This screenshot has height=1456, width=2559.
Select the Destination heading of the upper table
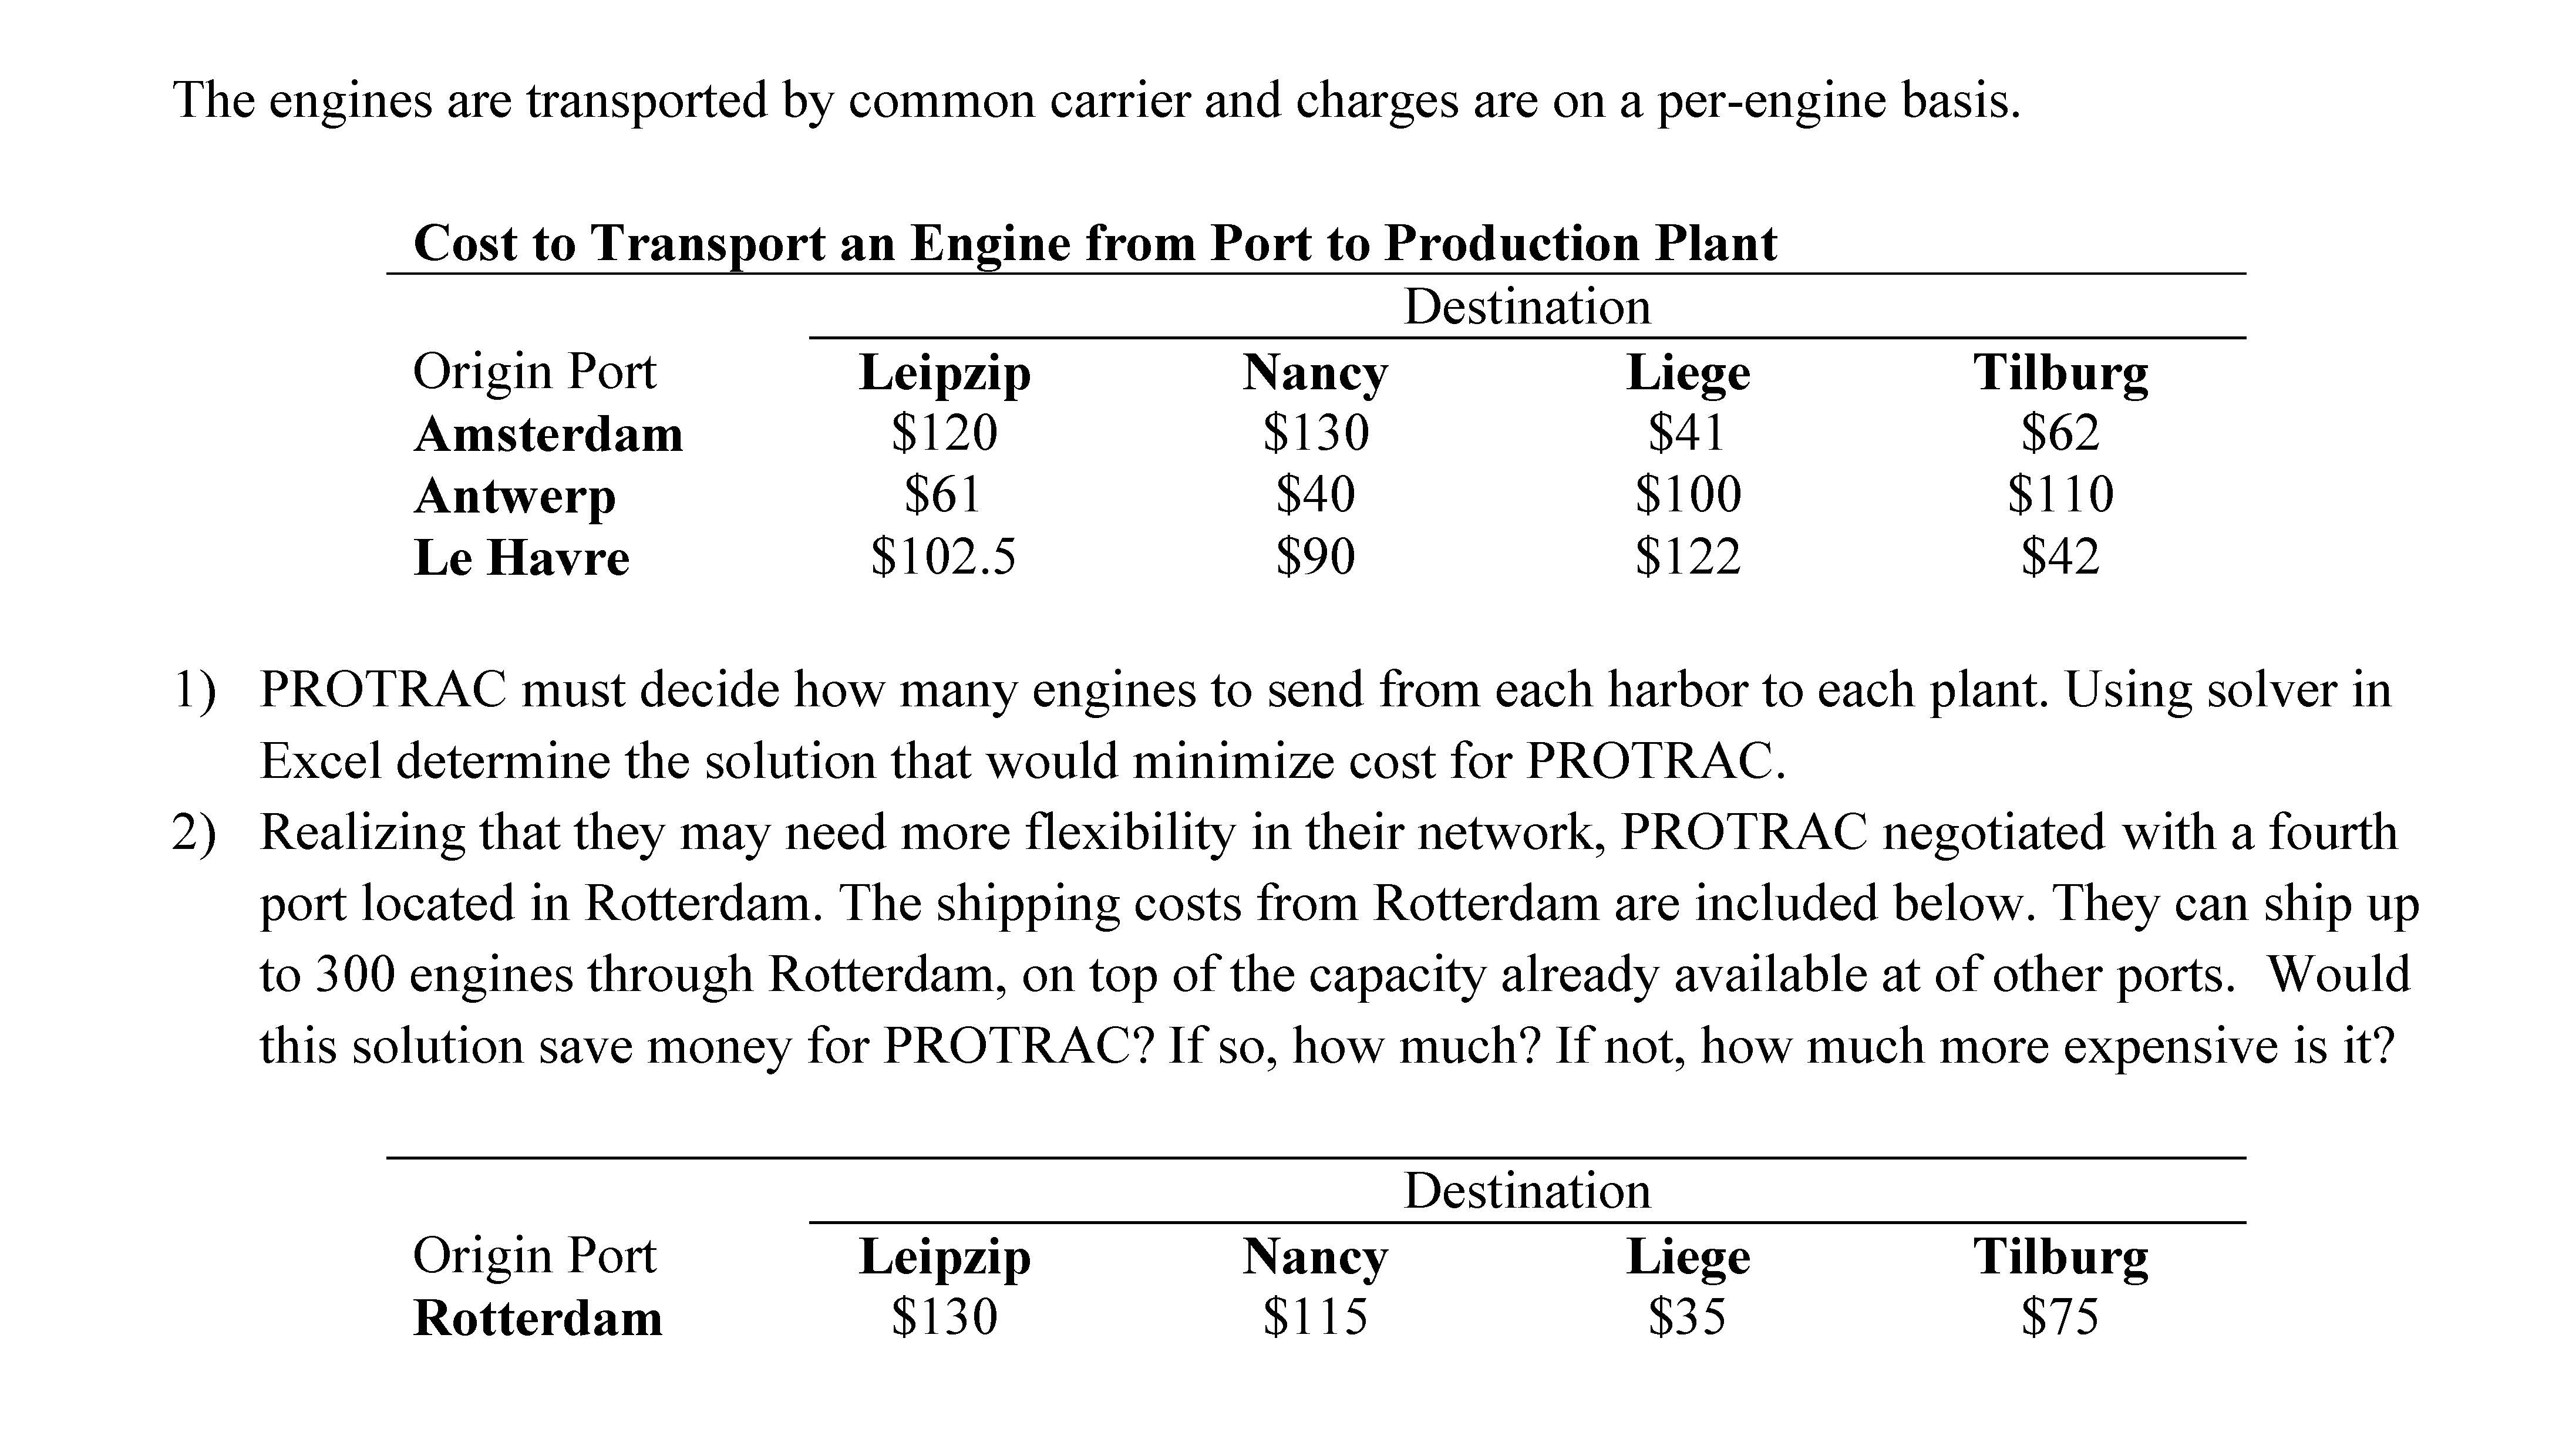coord(1527,307)
